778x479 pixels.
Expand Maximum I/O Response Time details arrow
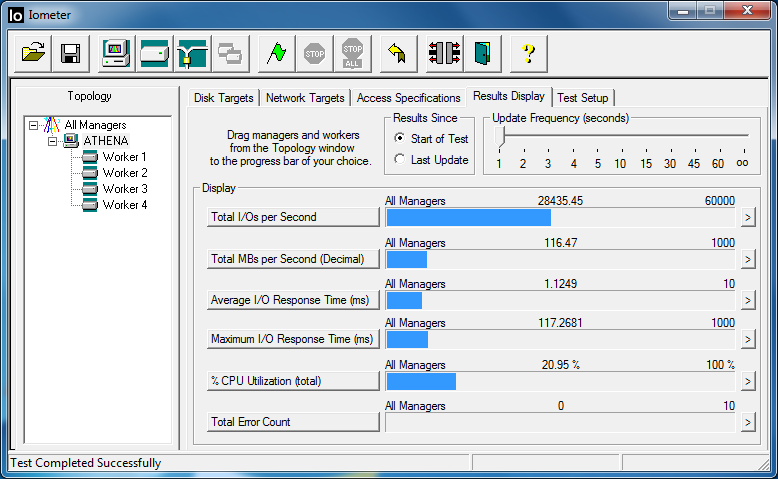tap(748, 340)
